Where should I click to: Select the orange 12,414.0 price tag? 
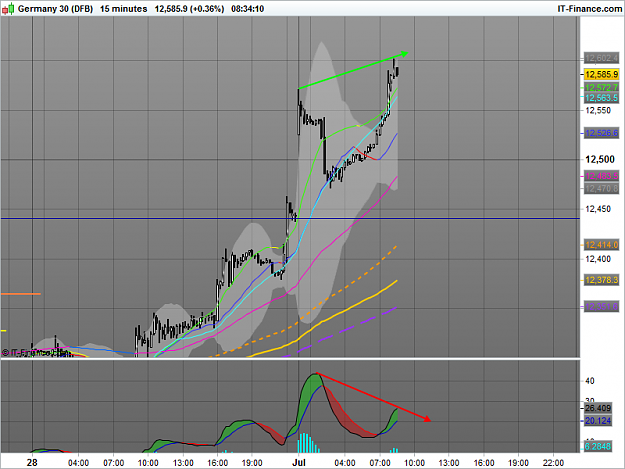[601, 245]
